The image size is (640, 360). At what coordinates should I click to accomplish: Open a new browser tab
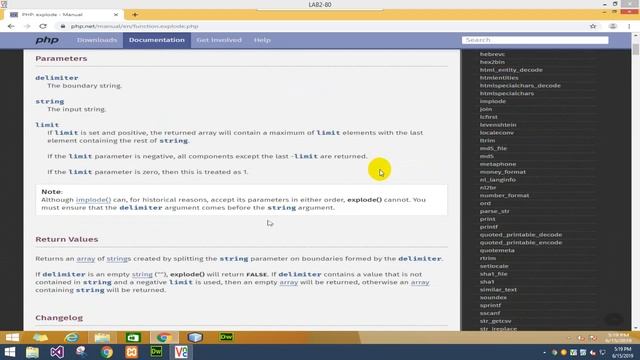135,15
